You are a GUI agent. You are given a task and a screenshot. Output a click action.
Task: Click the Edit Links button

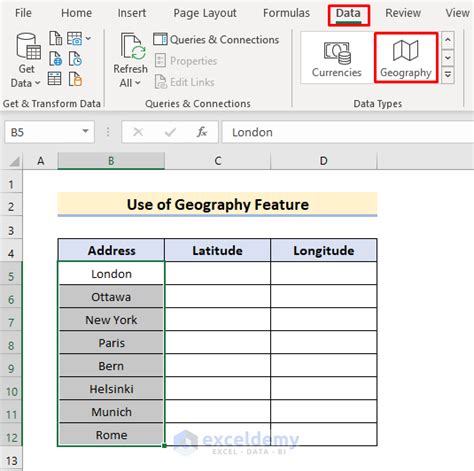click(x=185, y=82)
